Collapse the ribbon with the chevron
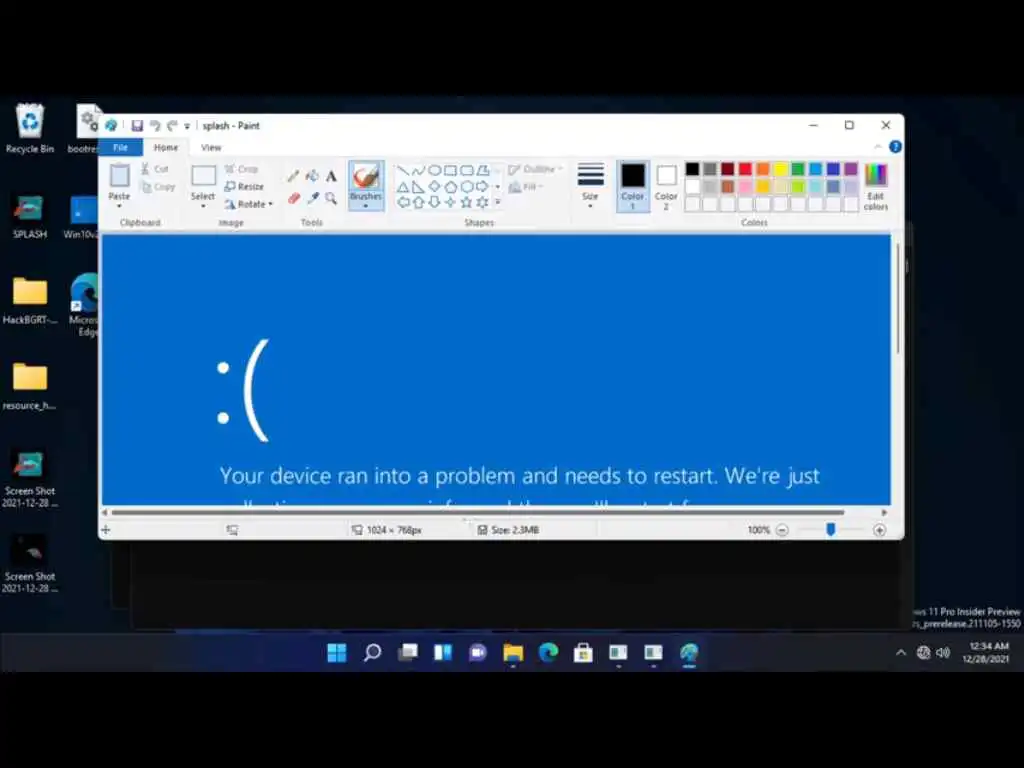 (x=878, y=147)
